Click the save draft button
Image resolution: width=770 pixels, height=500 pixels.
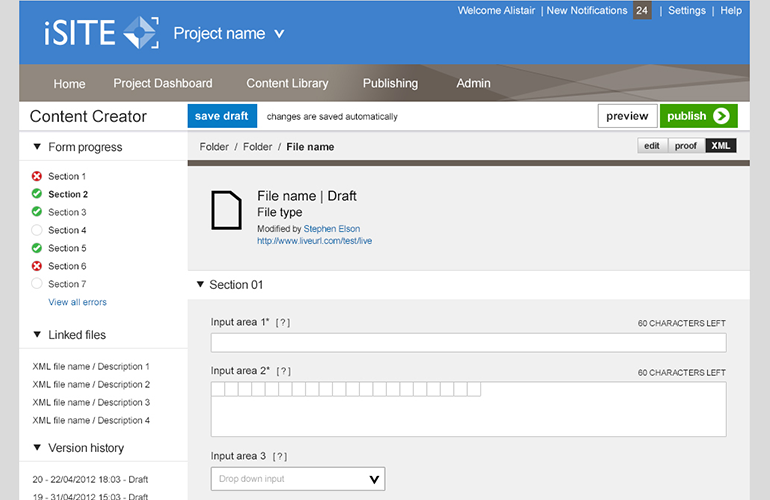pos(221,116)
